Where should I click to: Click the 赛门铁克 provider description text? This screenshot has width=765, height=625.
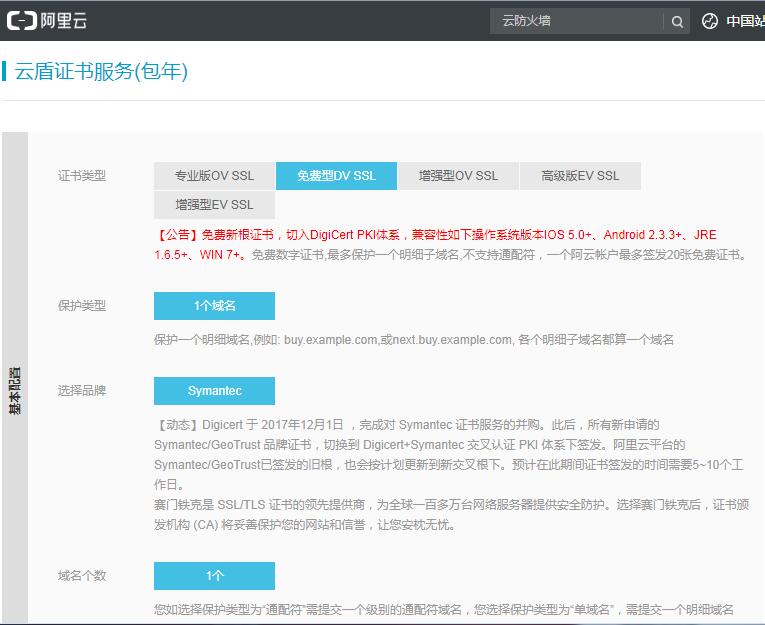(x=451, y=515)
